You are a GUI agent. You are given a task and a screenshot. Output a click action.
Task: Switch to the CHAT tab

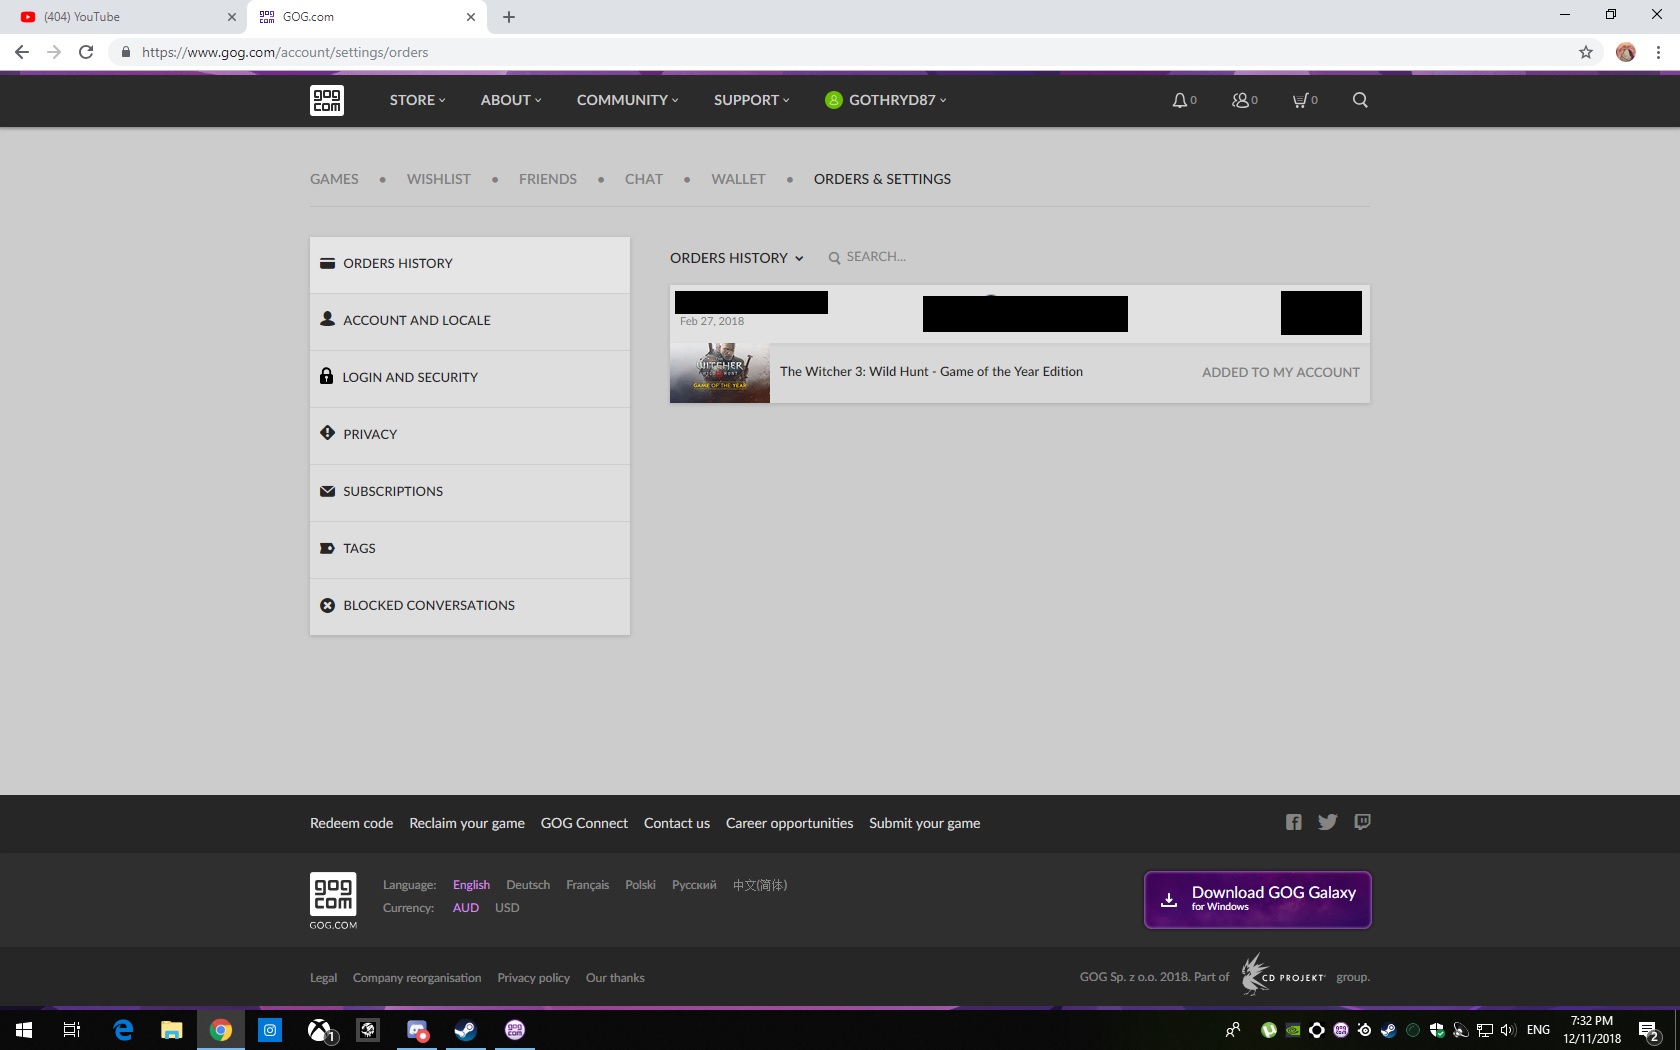[x=644, y=179]
